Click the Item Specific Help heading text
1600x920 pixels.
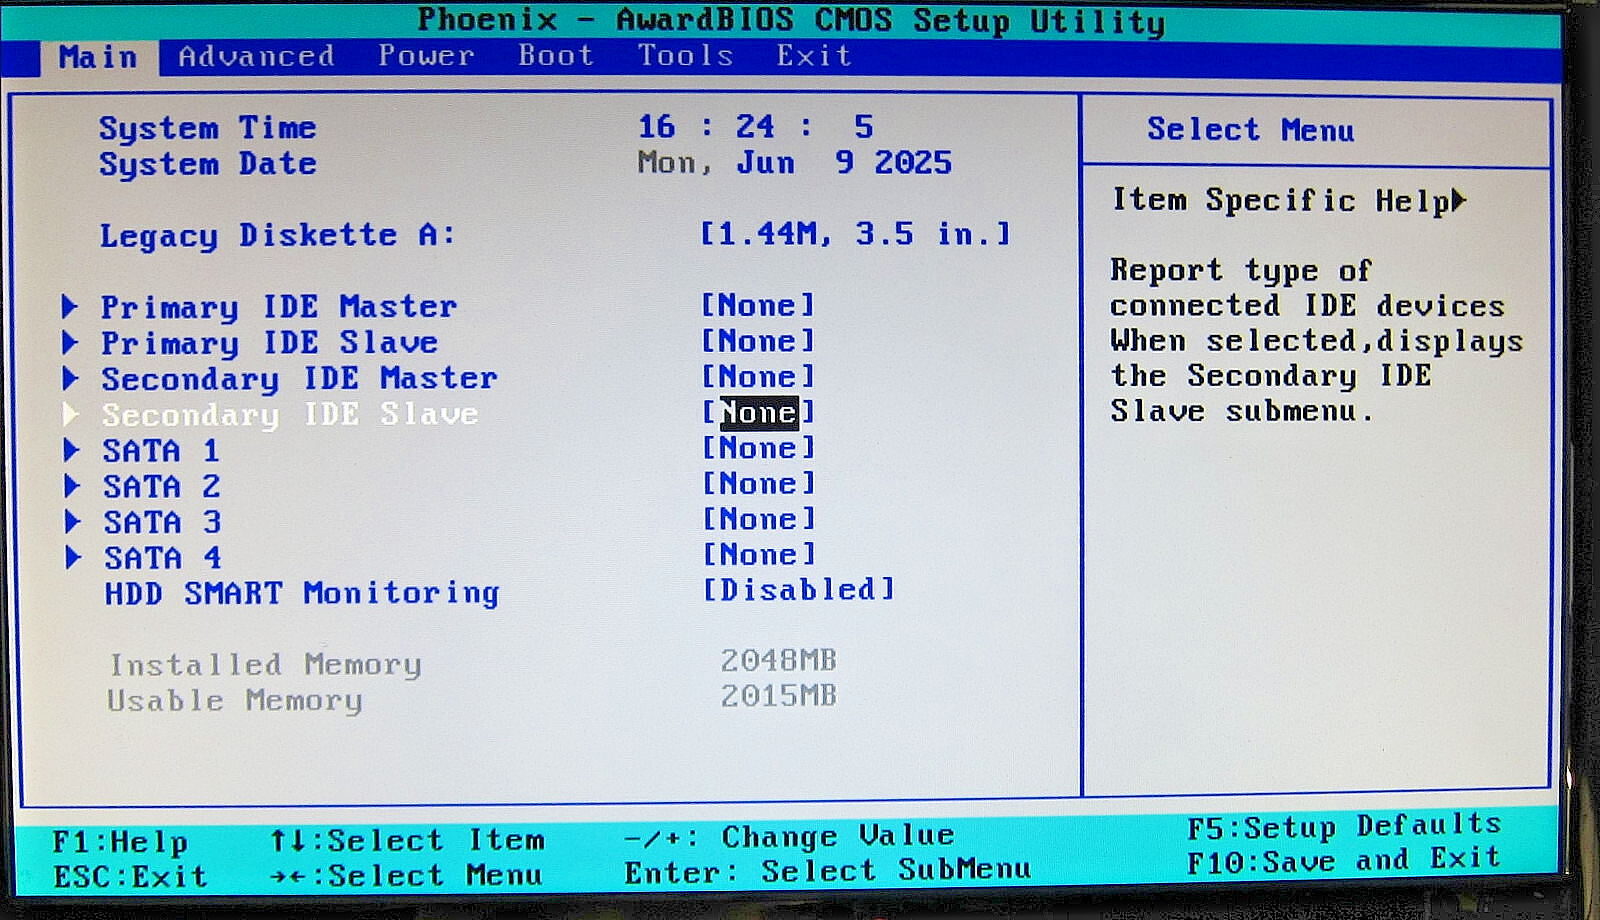click(x=1282, y=201)
